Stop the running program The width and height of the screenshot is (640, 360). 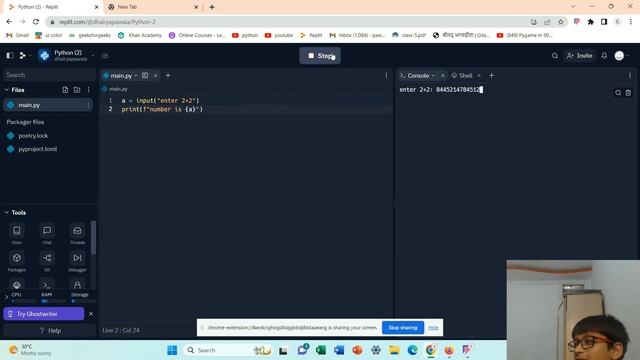click(320, 56)
